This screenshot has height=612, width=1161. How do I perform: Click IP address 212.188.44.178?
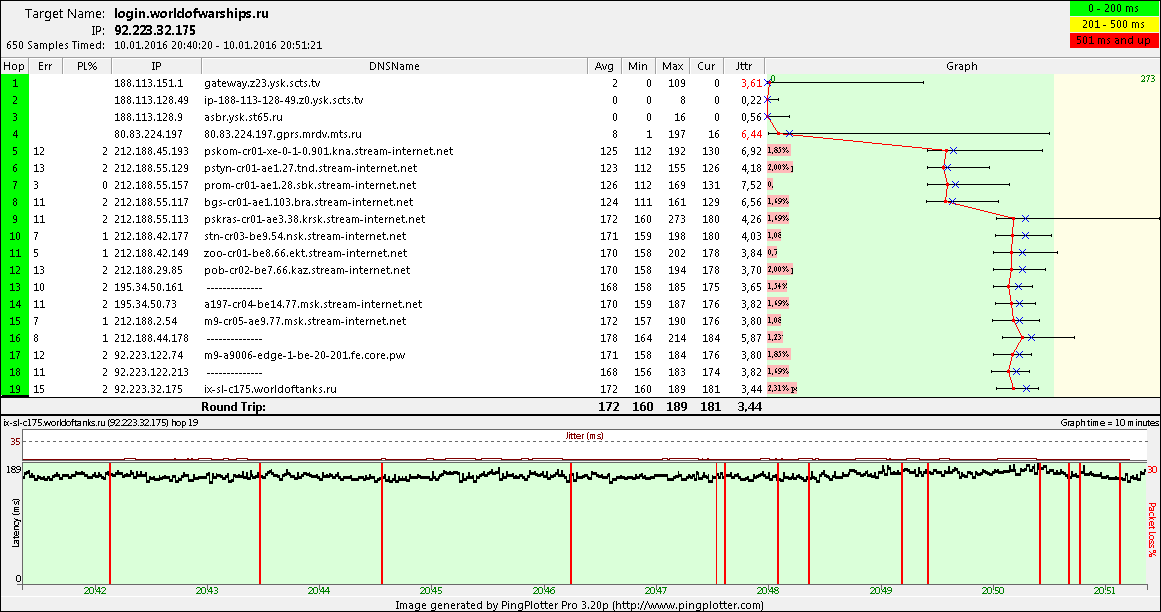point(151,338)
